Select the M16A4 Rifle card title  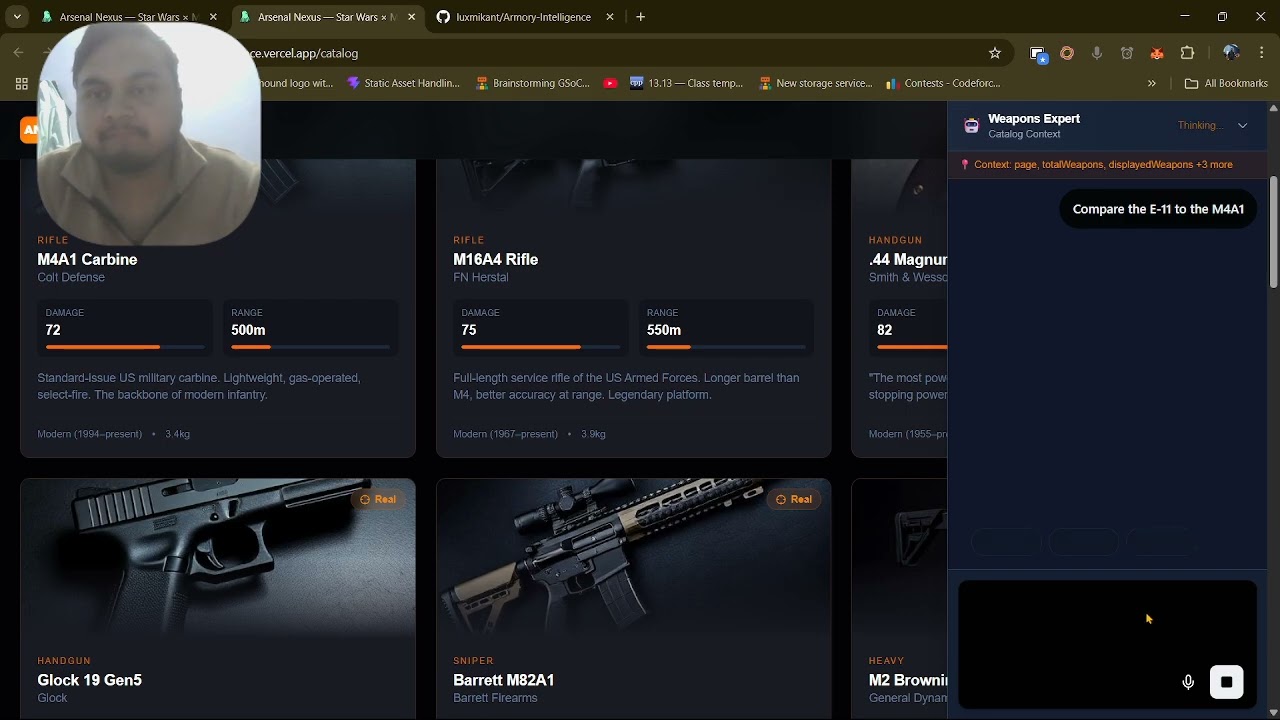(495, 259)
